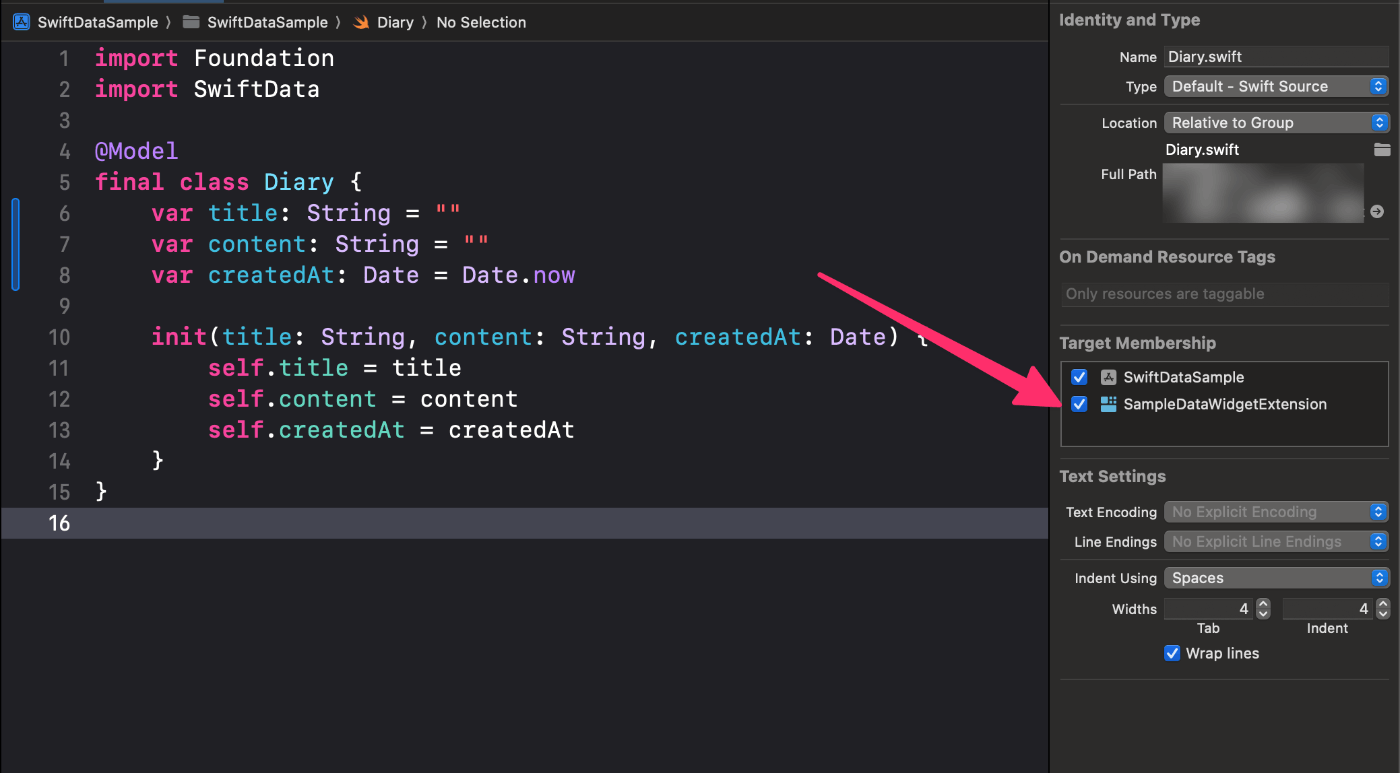The width and height of the screenshot is (1400, 773).
Task: Open the Text Encoding dropdown
Action: point(1276,512)
